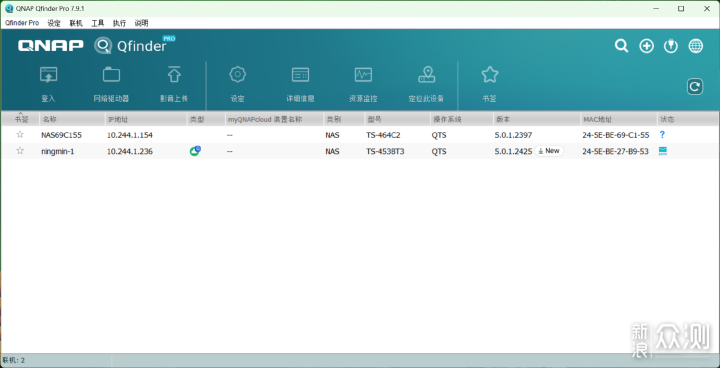Click the plus add-device icon
Image resolution: width=720 pixels, height=368 pixels.
tap(647, 46)
